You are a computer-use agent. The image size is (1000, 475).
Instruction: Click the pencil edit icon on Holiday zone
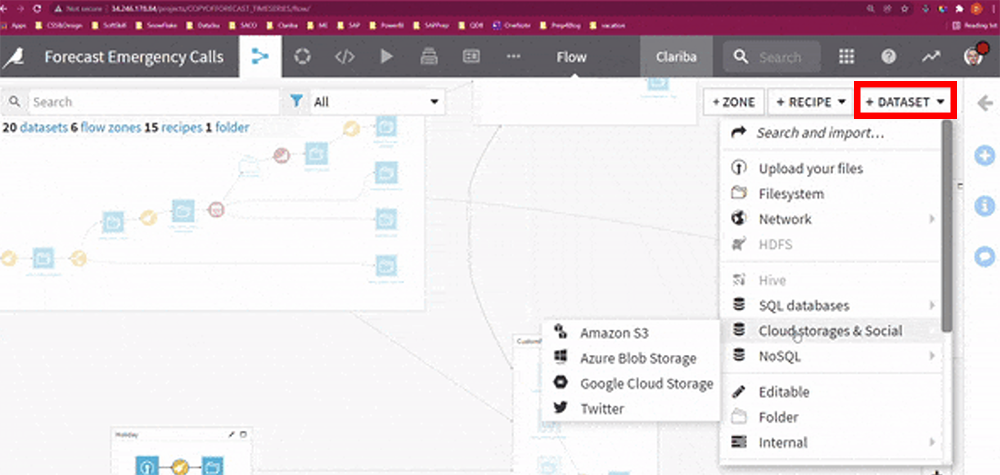pyautogui.click(x=232, y=434)
